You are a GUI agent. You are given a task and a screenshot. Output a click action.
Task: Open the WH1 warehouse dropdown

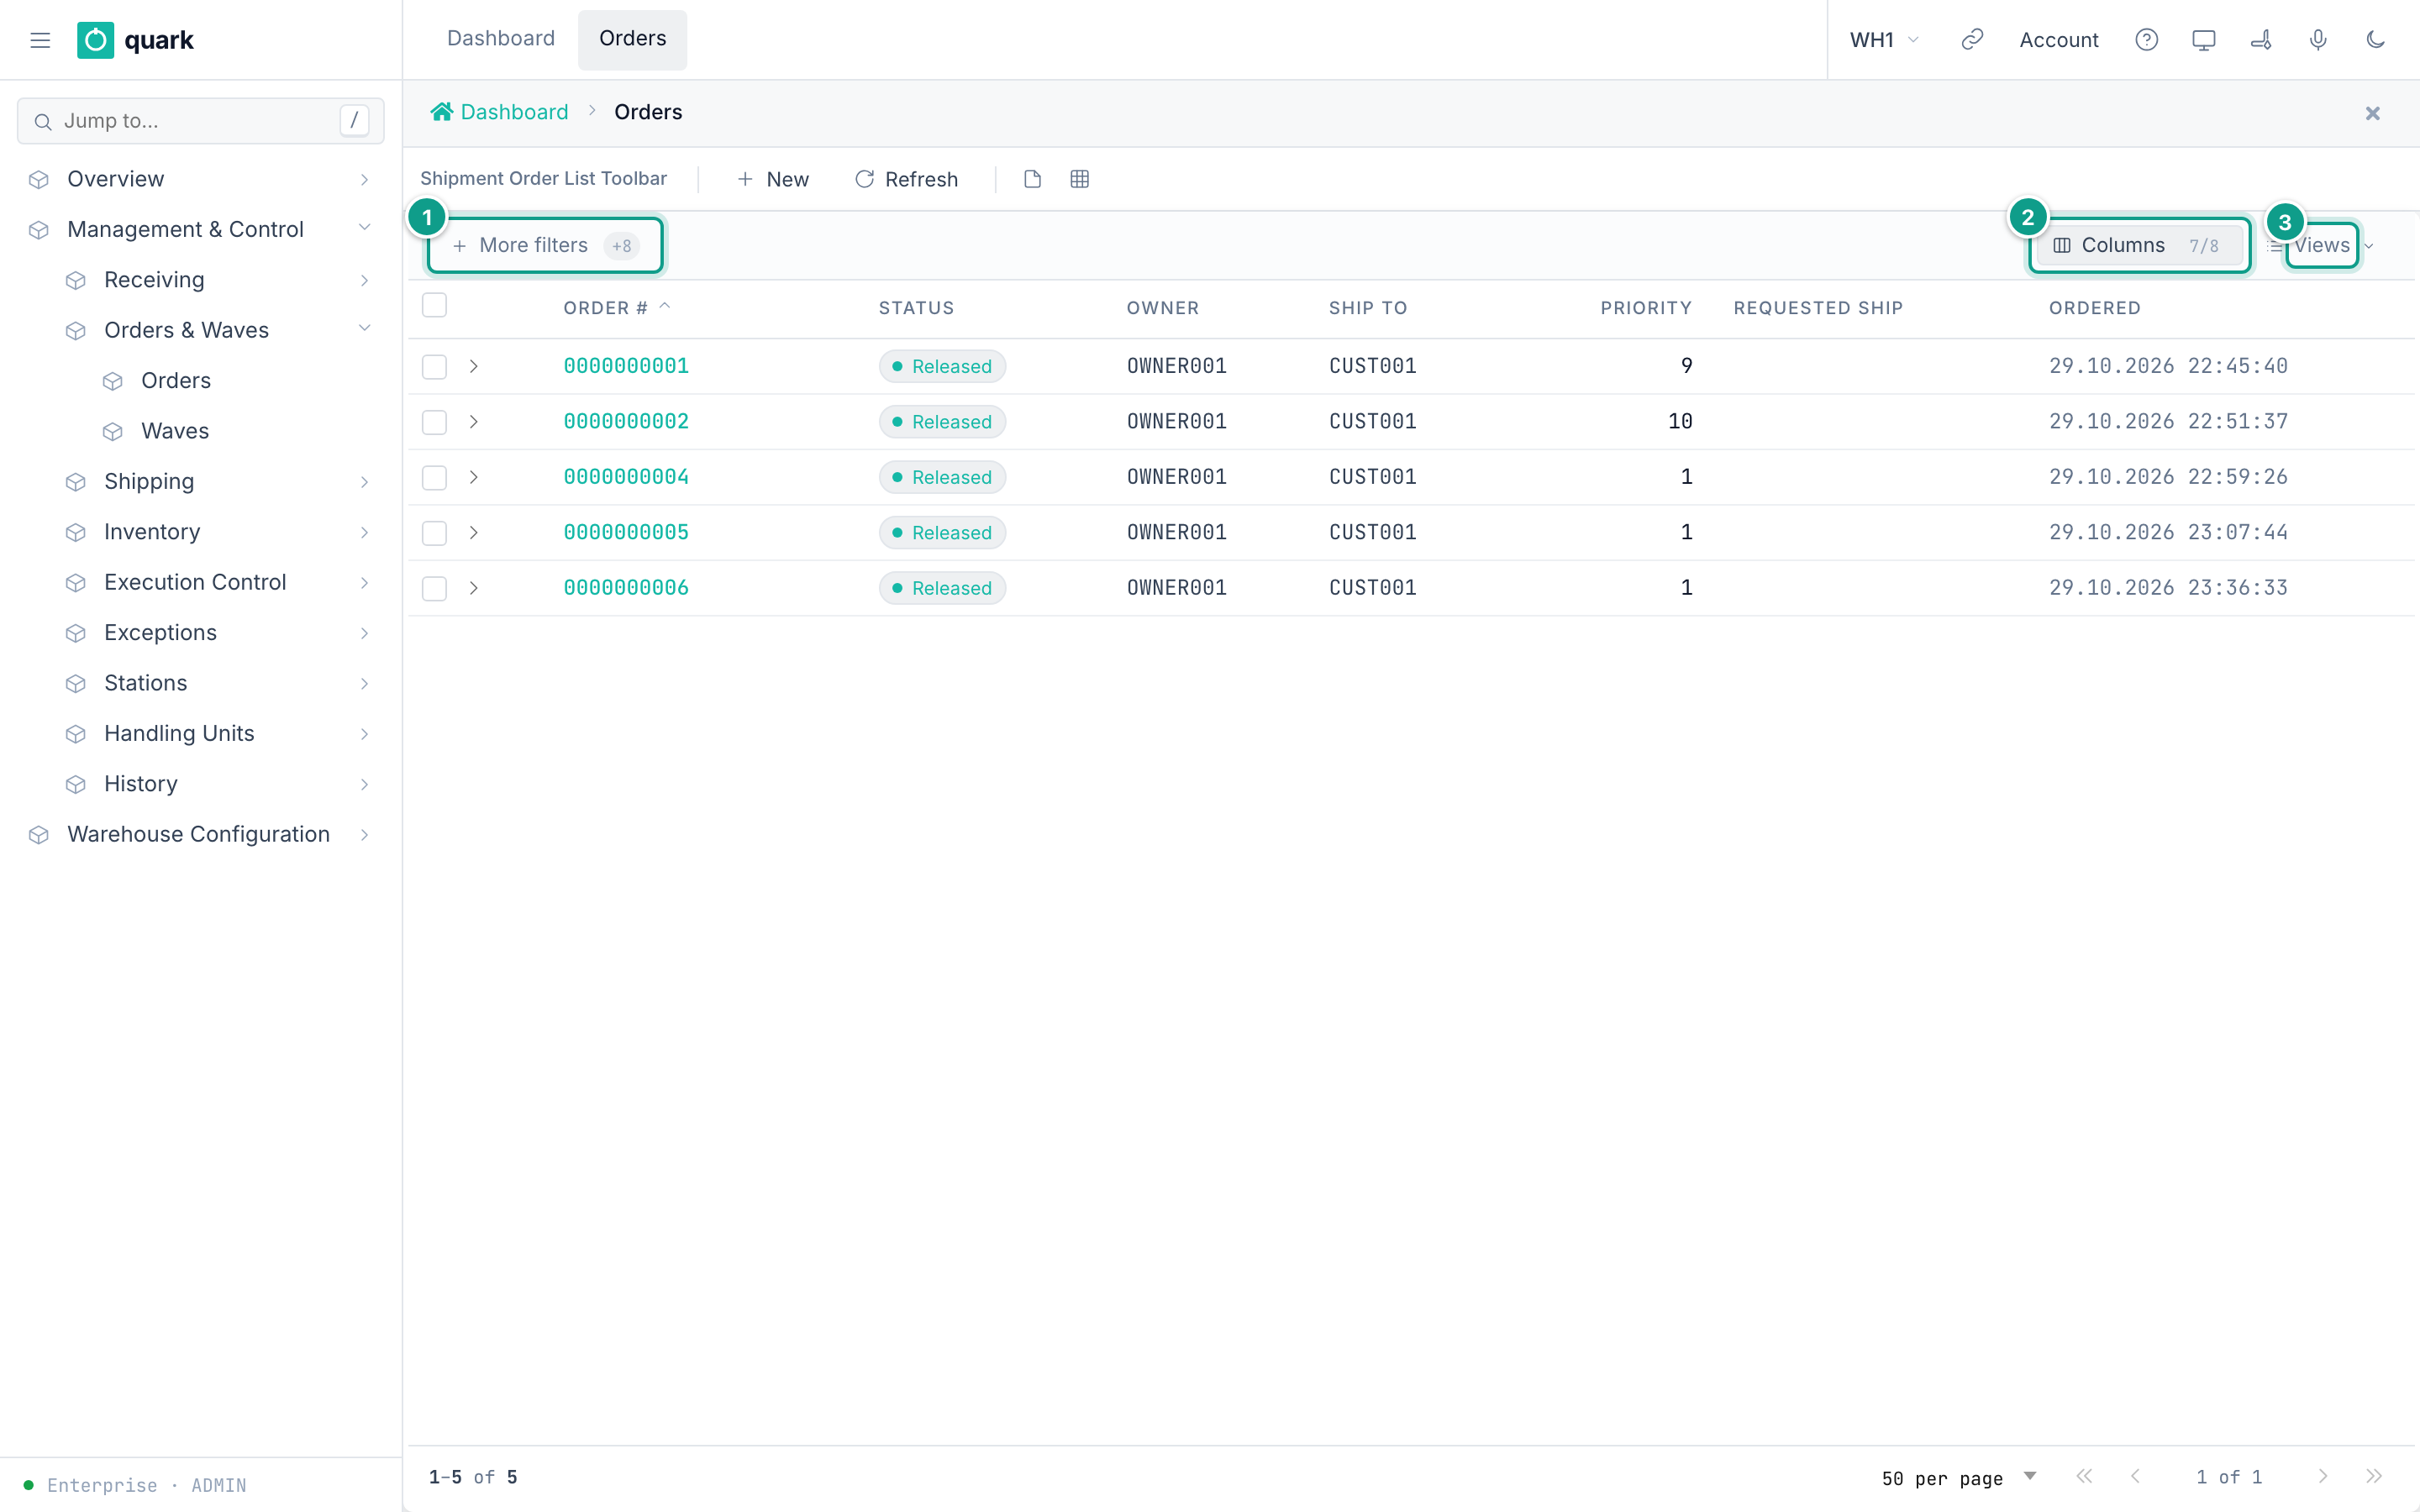click(x=1884, y=40)
